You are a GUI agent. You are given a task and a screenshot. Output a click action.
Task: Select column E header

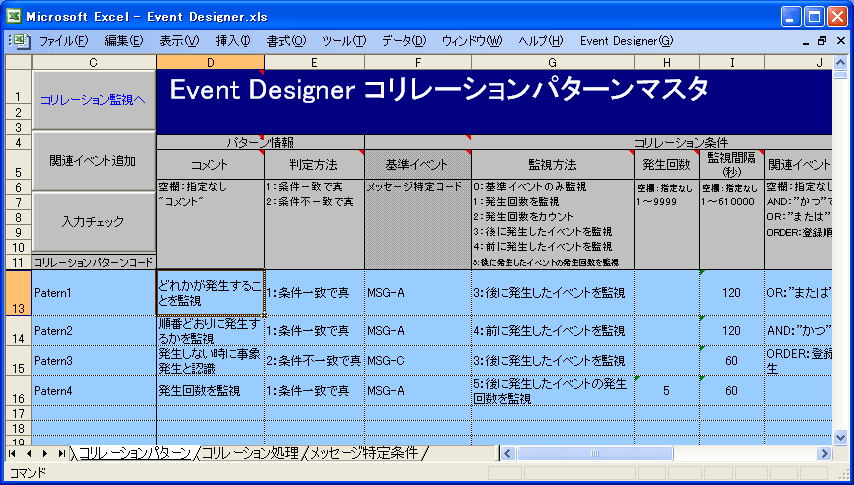click(314, 63)
